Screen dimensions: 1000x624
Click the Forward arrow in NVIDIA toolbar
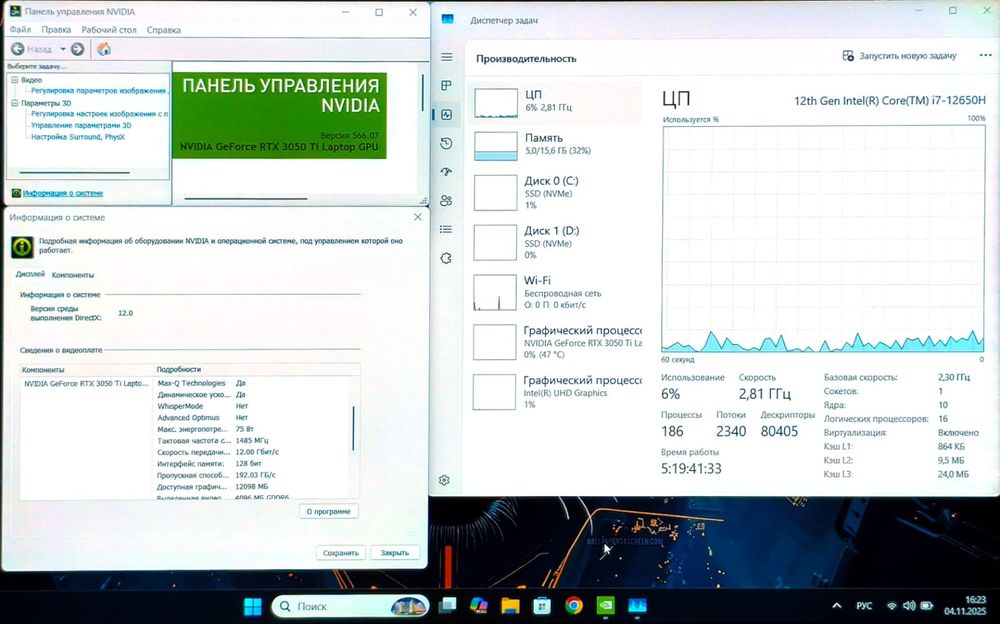[78, 49]
